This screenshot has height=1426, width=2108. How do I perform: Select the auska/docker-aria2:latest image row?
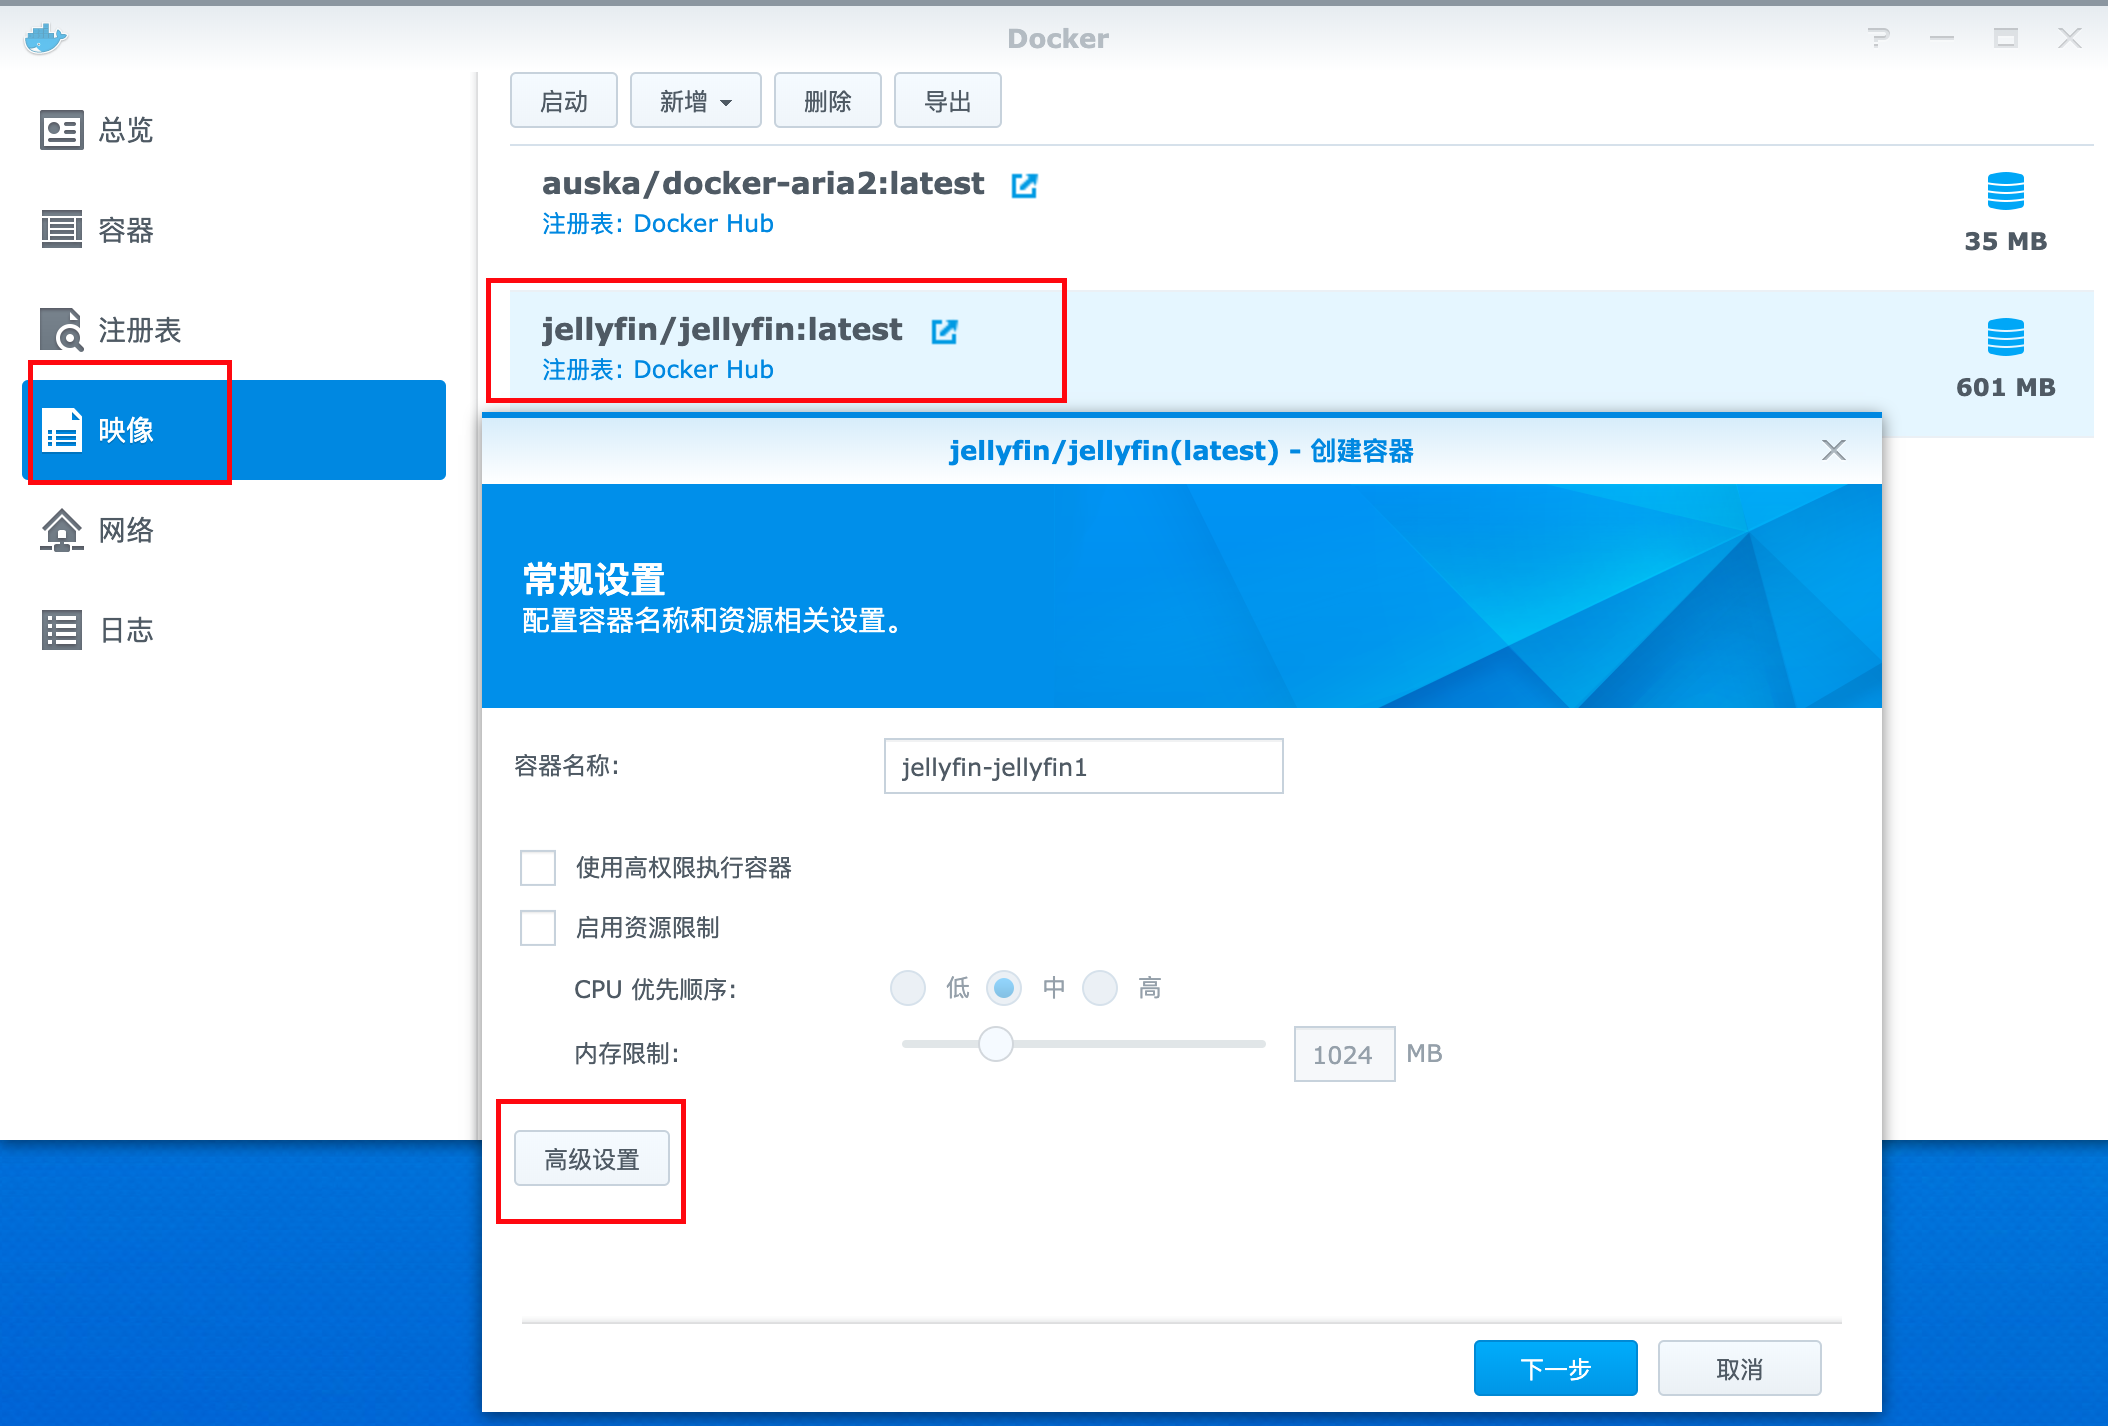(x=1302, y=218)
